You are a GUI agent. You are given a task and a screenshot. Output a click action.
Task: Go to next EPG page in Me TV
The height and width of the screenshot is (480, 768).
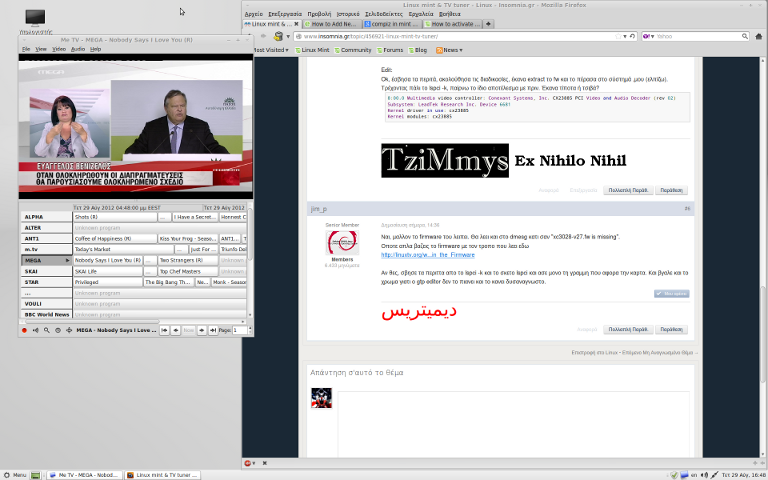pyautogui.click(x=201, y=331)
